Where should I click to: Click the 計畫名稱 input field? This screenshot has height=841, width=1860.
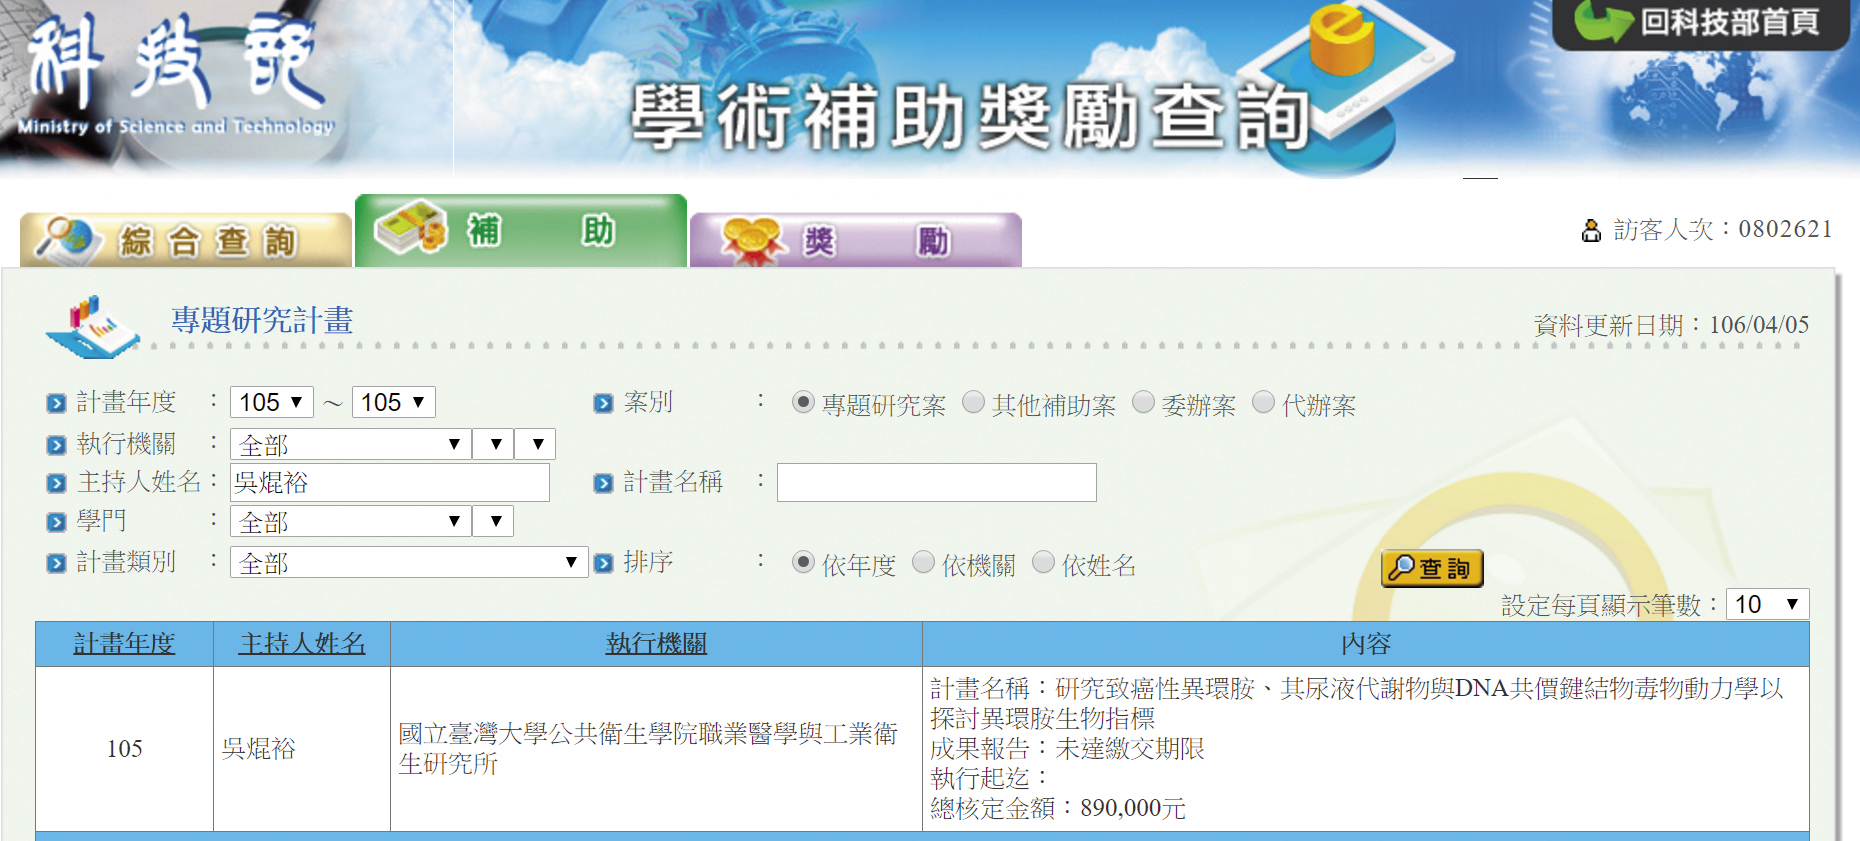tap(937, 482)
